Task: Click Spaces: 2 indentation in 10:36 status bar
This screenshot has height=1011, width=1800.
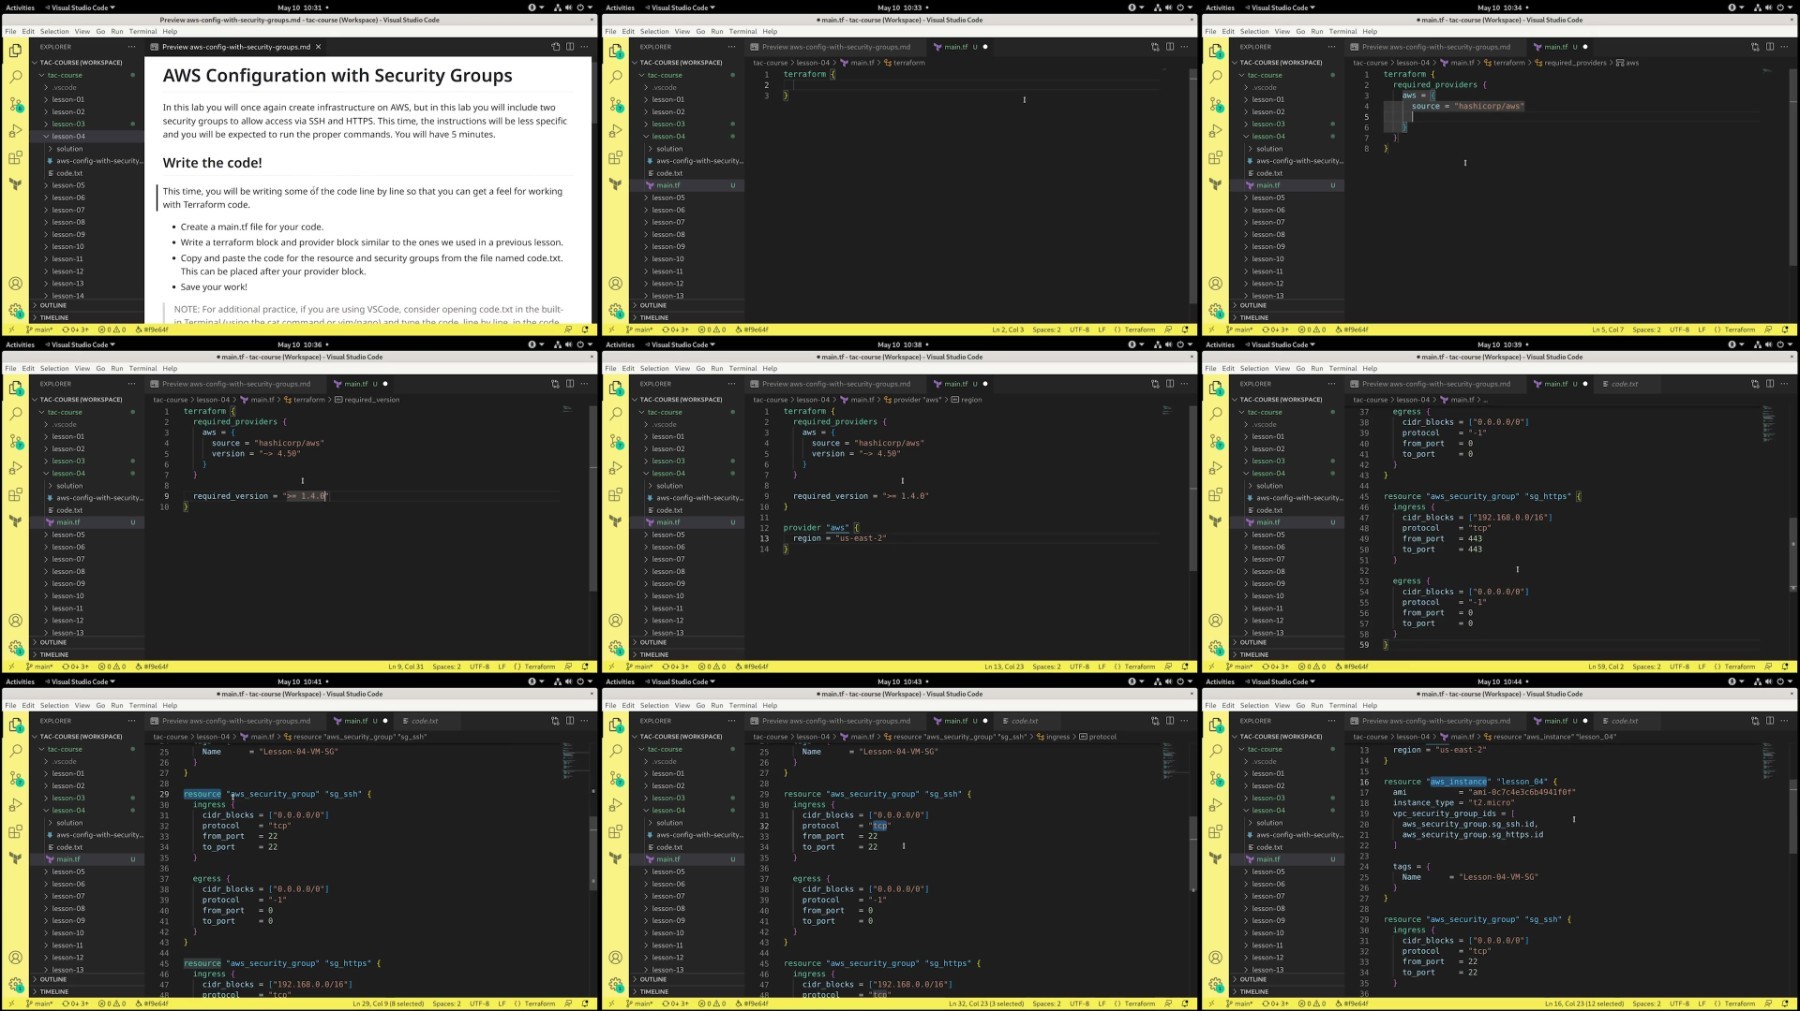Action: (447, 666)
